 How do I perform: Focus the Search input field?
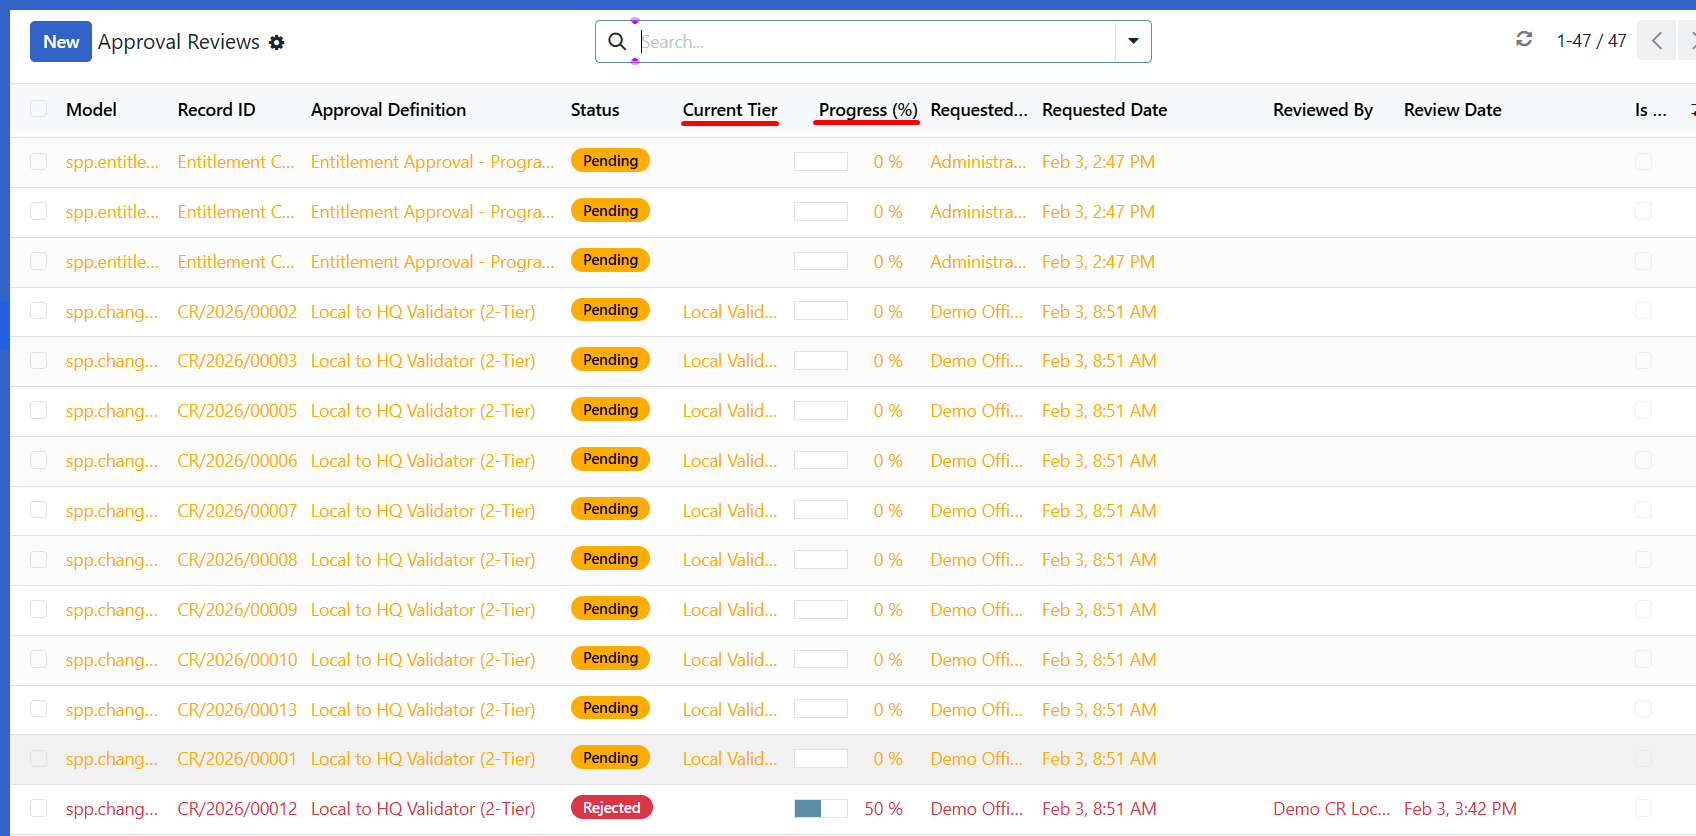point(875,42)
